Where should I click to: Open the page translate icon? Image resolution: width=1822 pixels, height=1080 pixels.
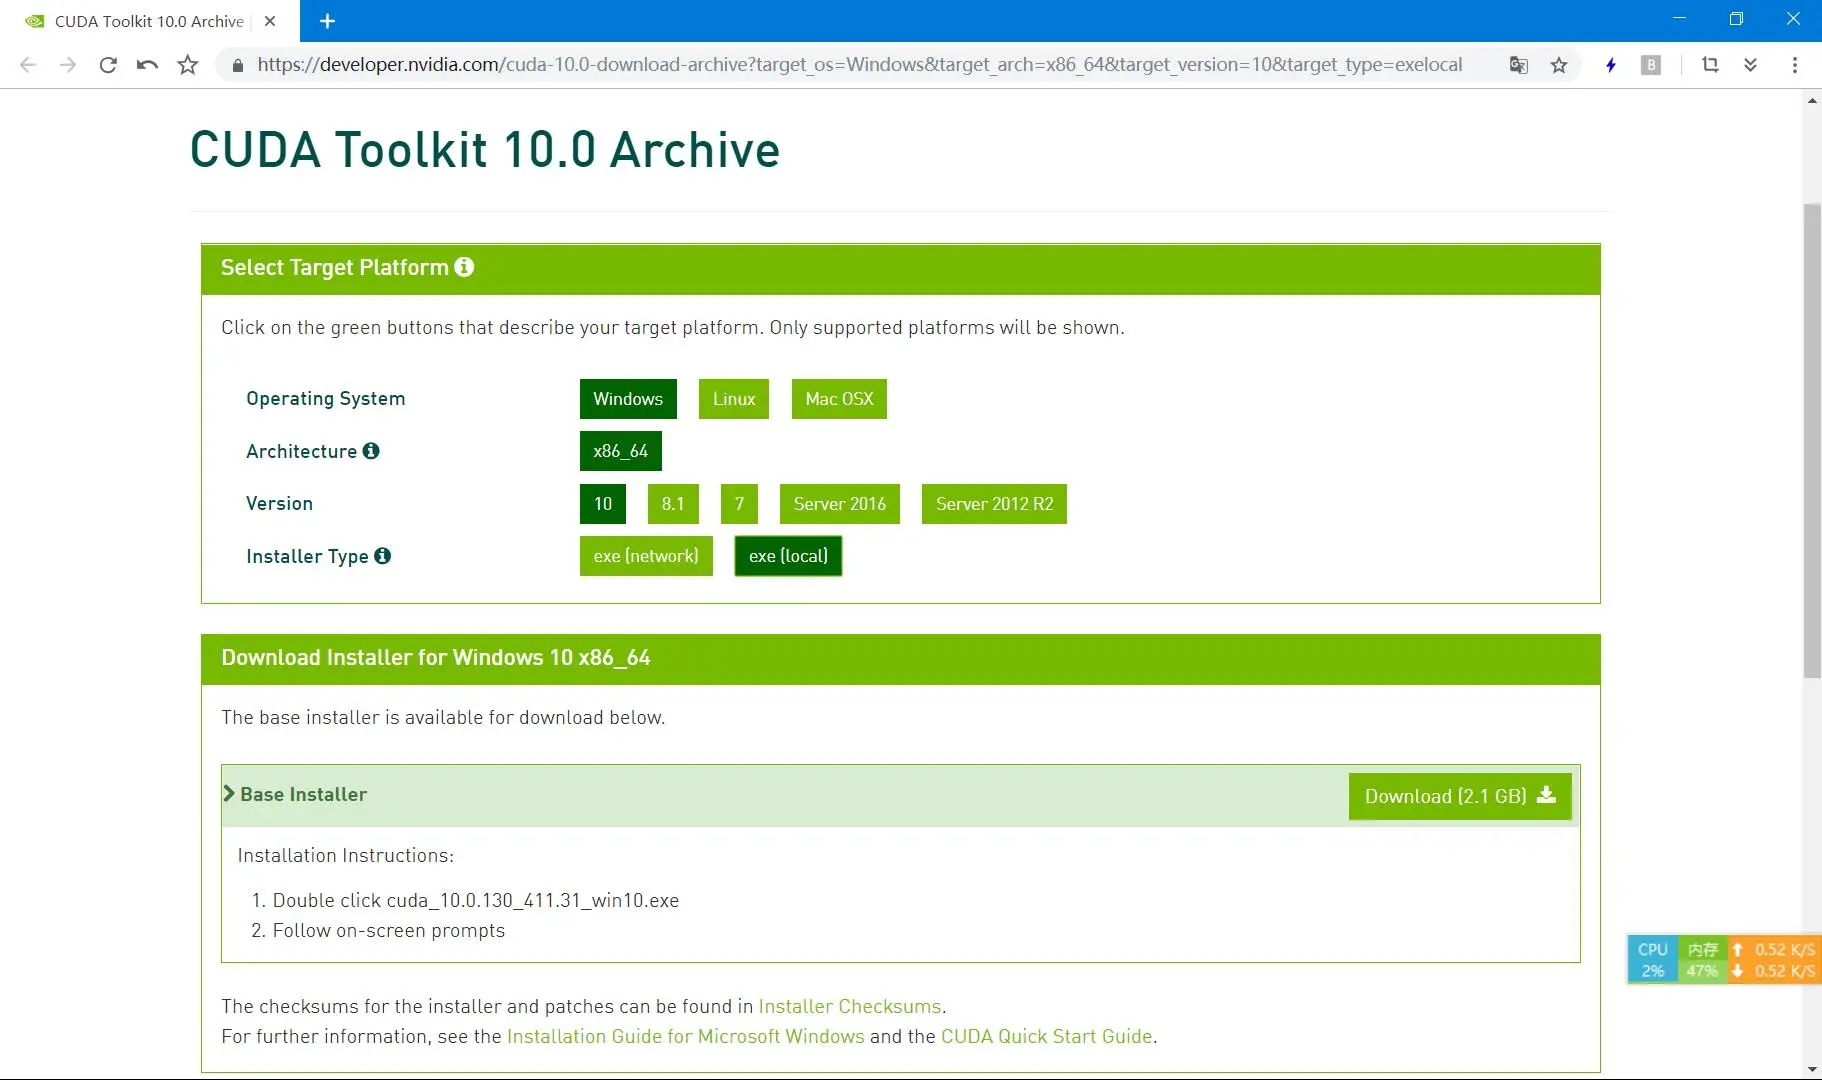[x=1518, y=65]
